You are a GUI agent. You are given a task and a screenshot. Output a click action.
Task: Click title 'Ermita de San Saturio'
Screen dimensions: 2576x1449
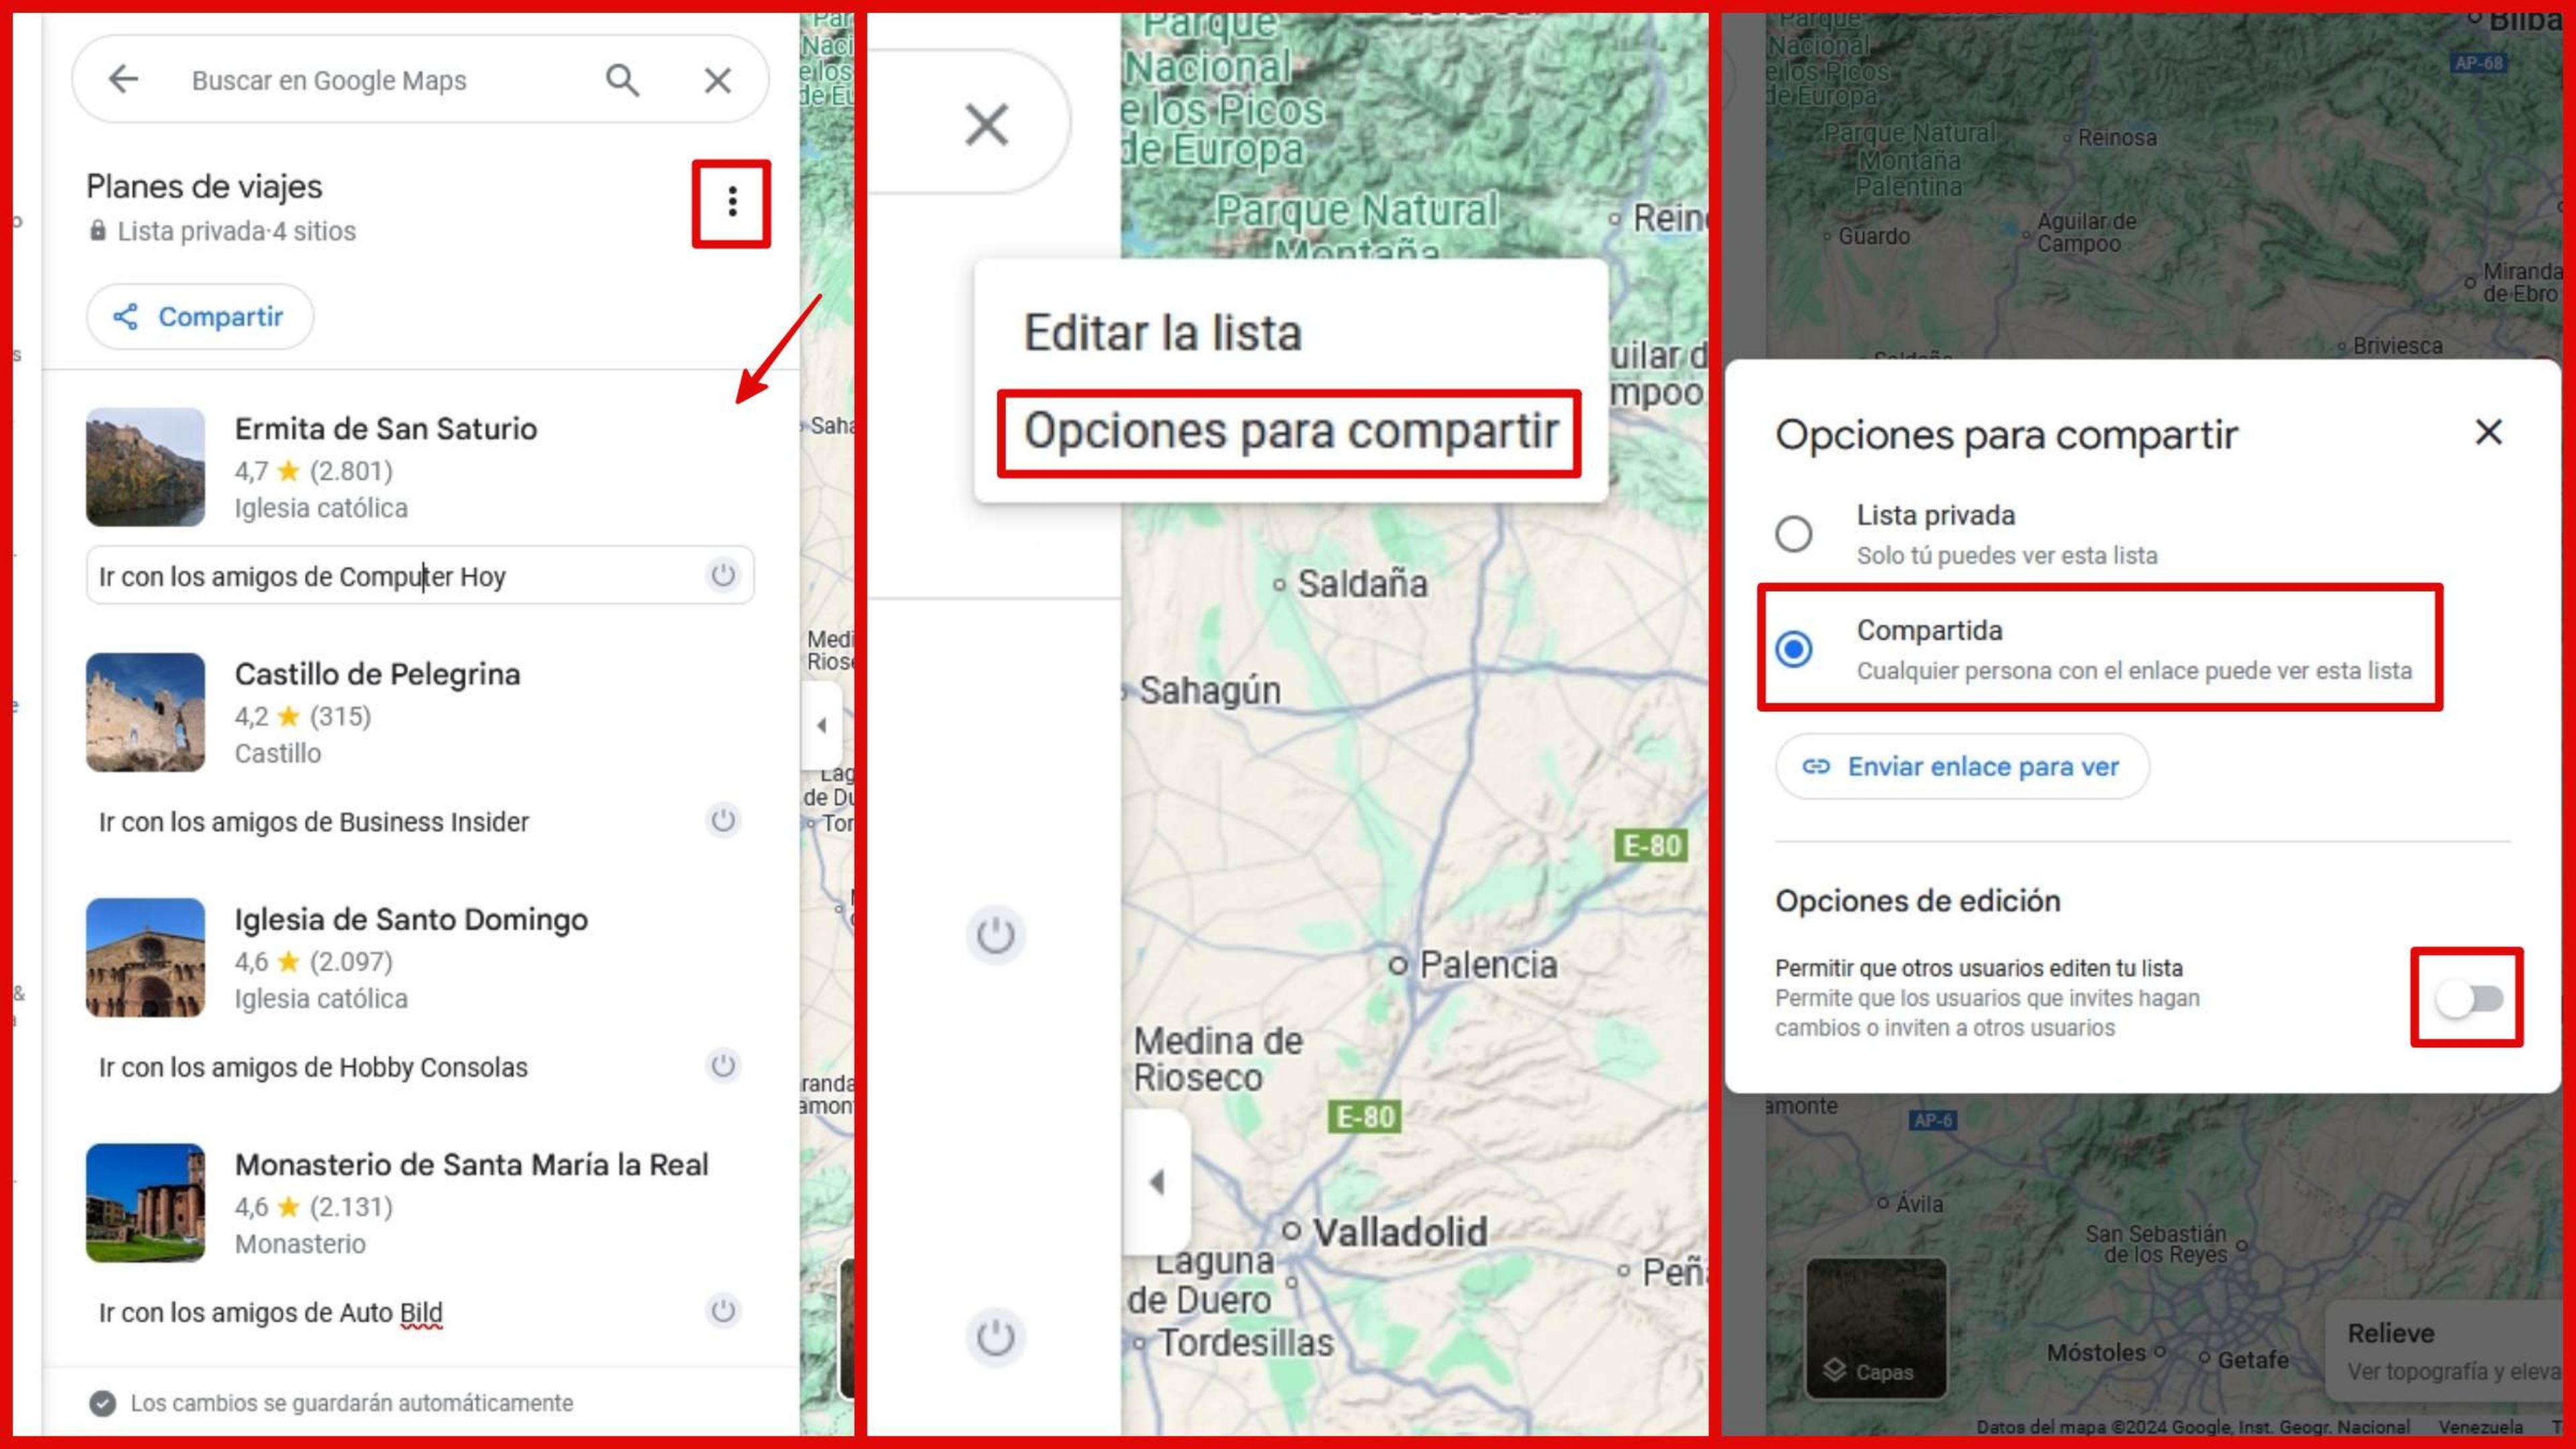coord(386,429)
